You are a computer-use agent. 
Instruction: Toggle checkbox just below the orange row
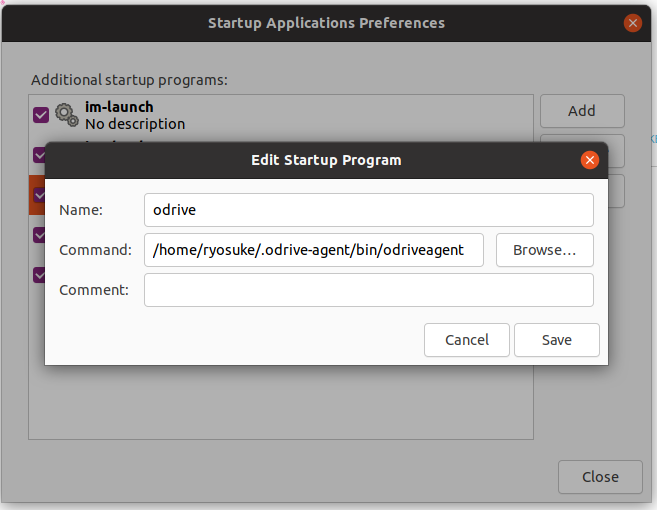click(x=39, y=235)
